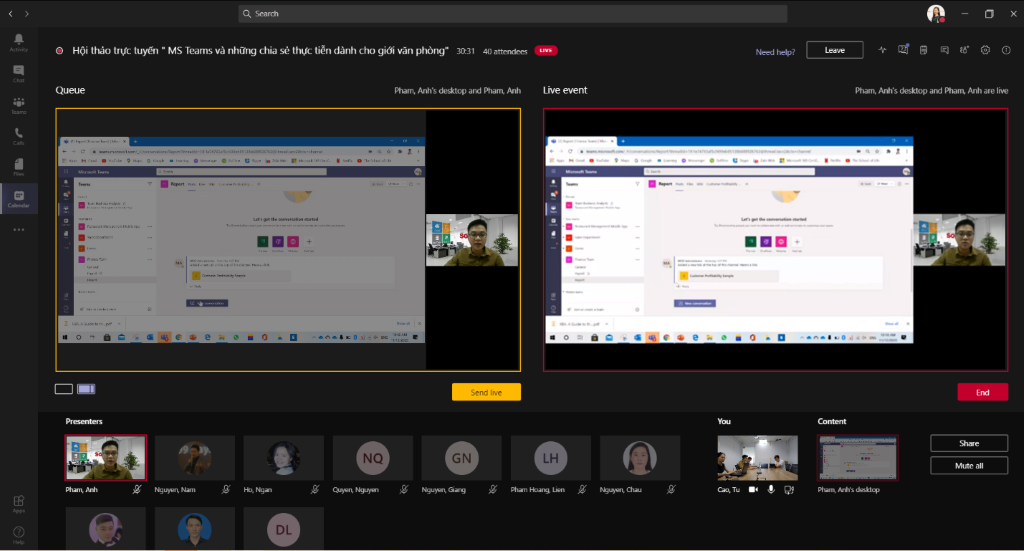The width and height of the screenshot is (1024, 551).
Task: Toggle your camera under Cao, Tu
Action: (x=753, y=490)
